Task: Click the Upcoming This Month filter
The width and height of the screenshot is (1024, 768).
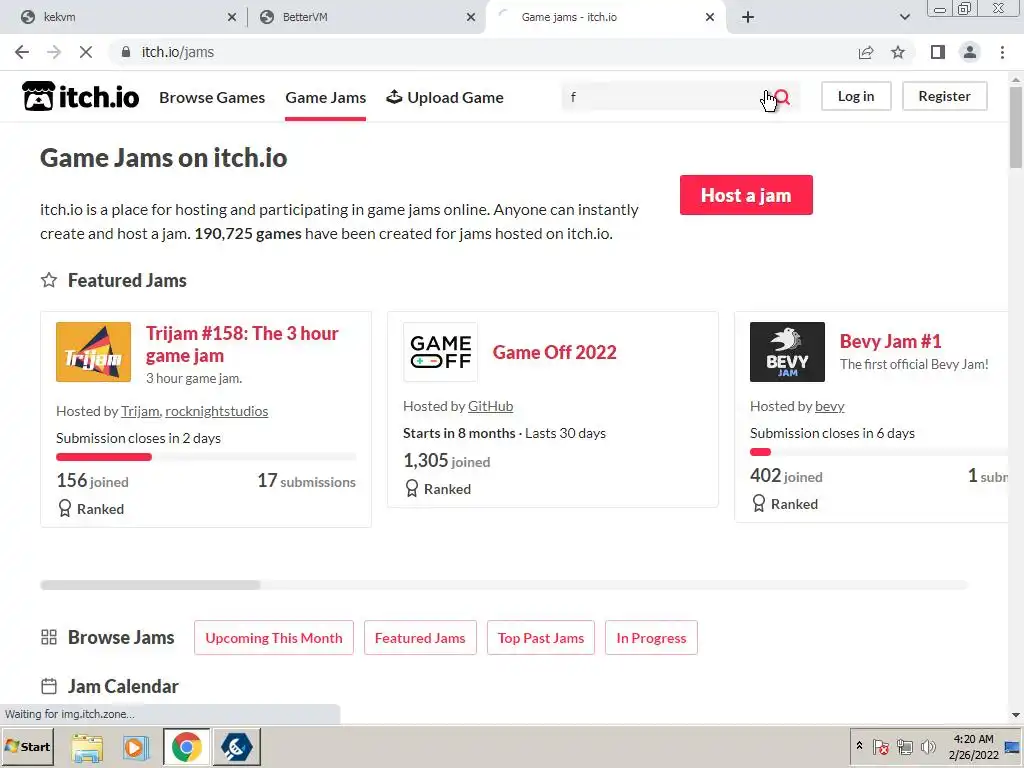Action: pyautogui.click(x=274, y=637)
